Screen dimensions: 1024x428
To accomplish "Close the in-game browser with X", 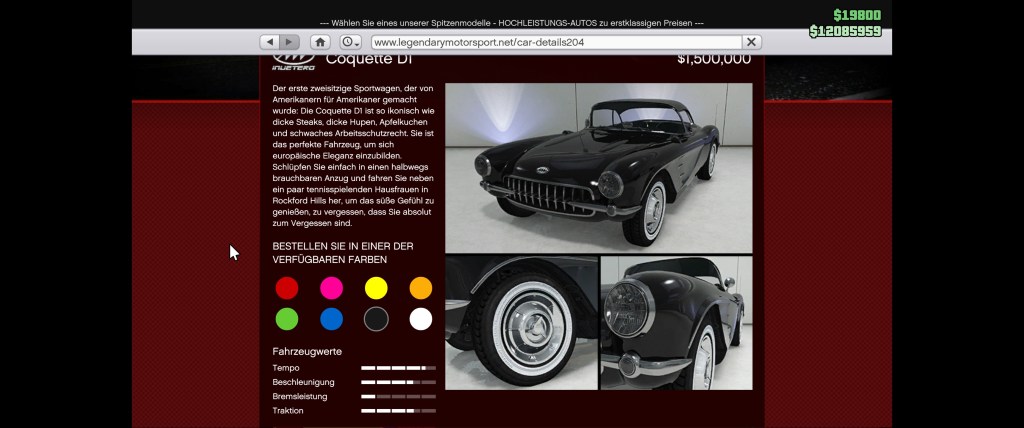I will point(751,42).
